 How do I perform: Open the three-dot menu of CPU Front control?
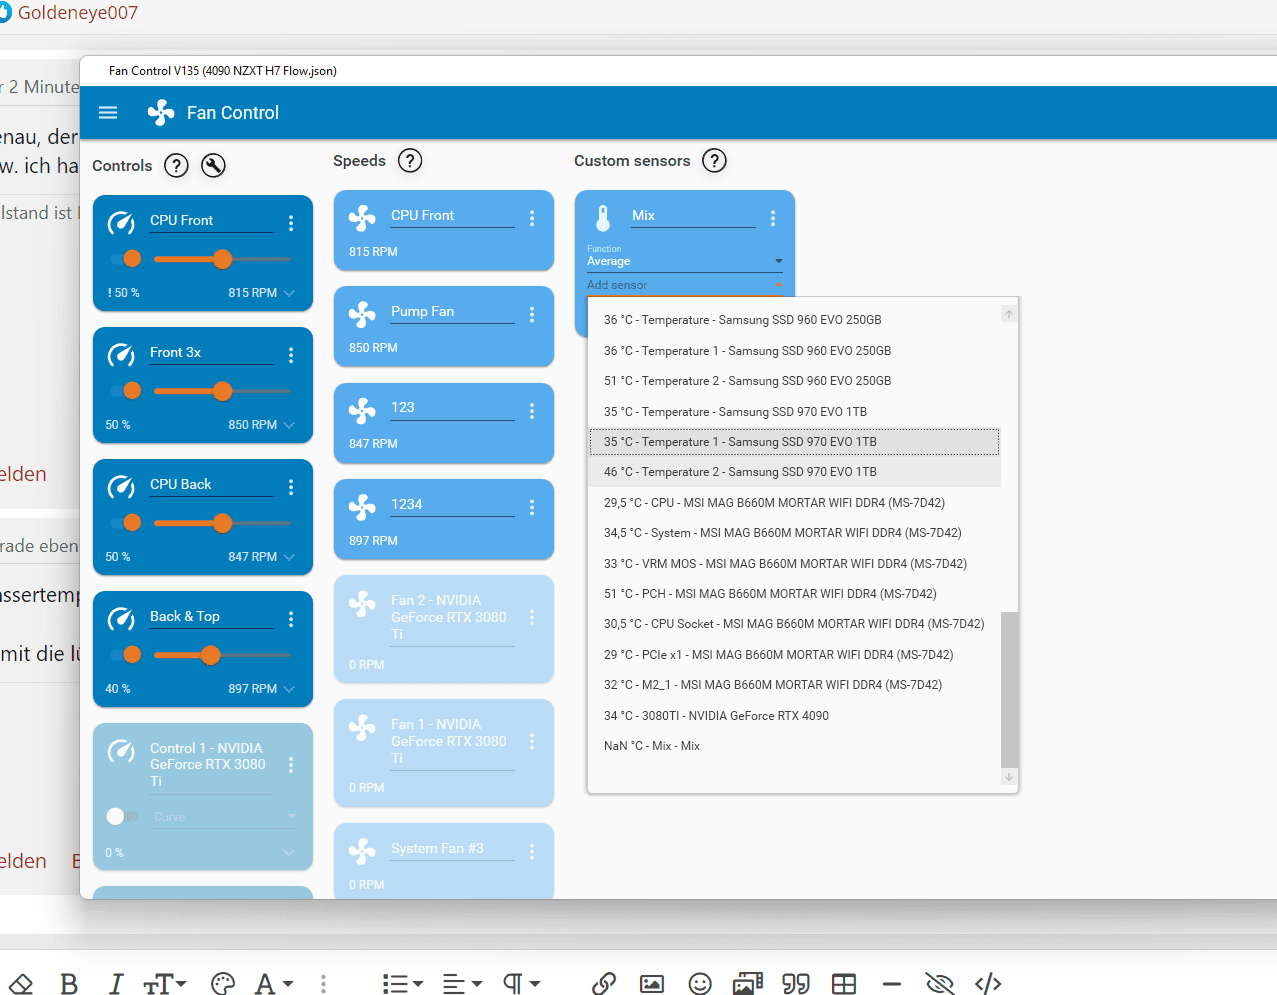click(x=291, y=223)
